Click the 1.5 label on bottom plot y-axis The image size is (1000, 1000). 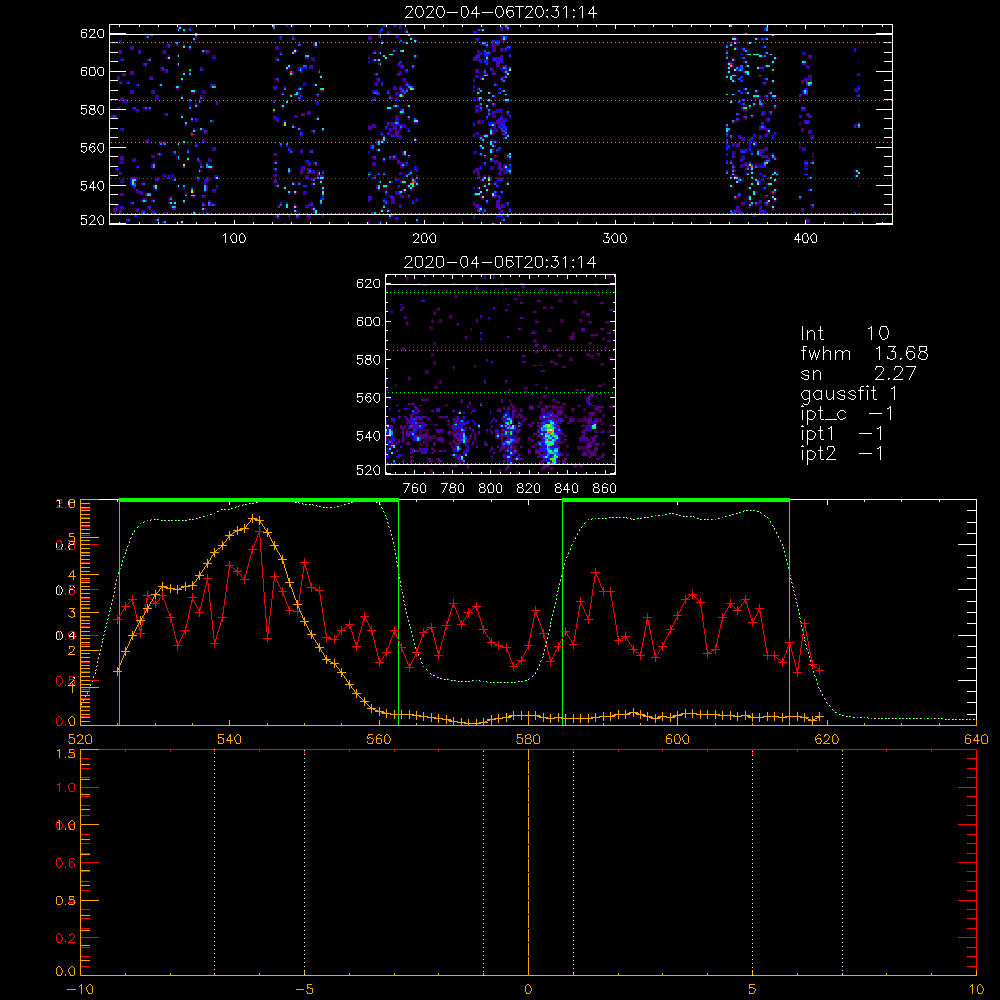pyautogui.click(x=67, y=754)
